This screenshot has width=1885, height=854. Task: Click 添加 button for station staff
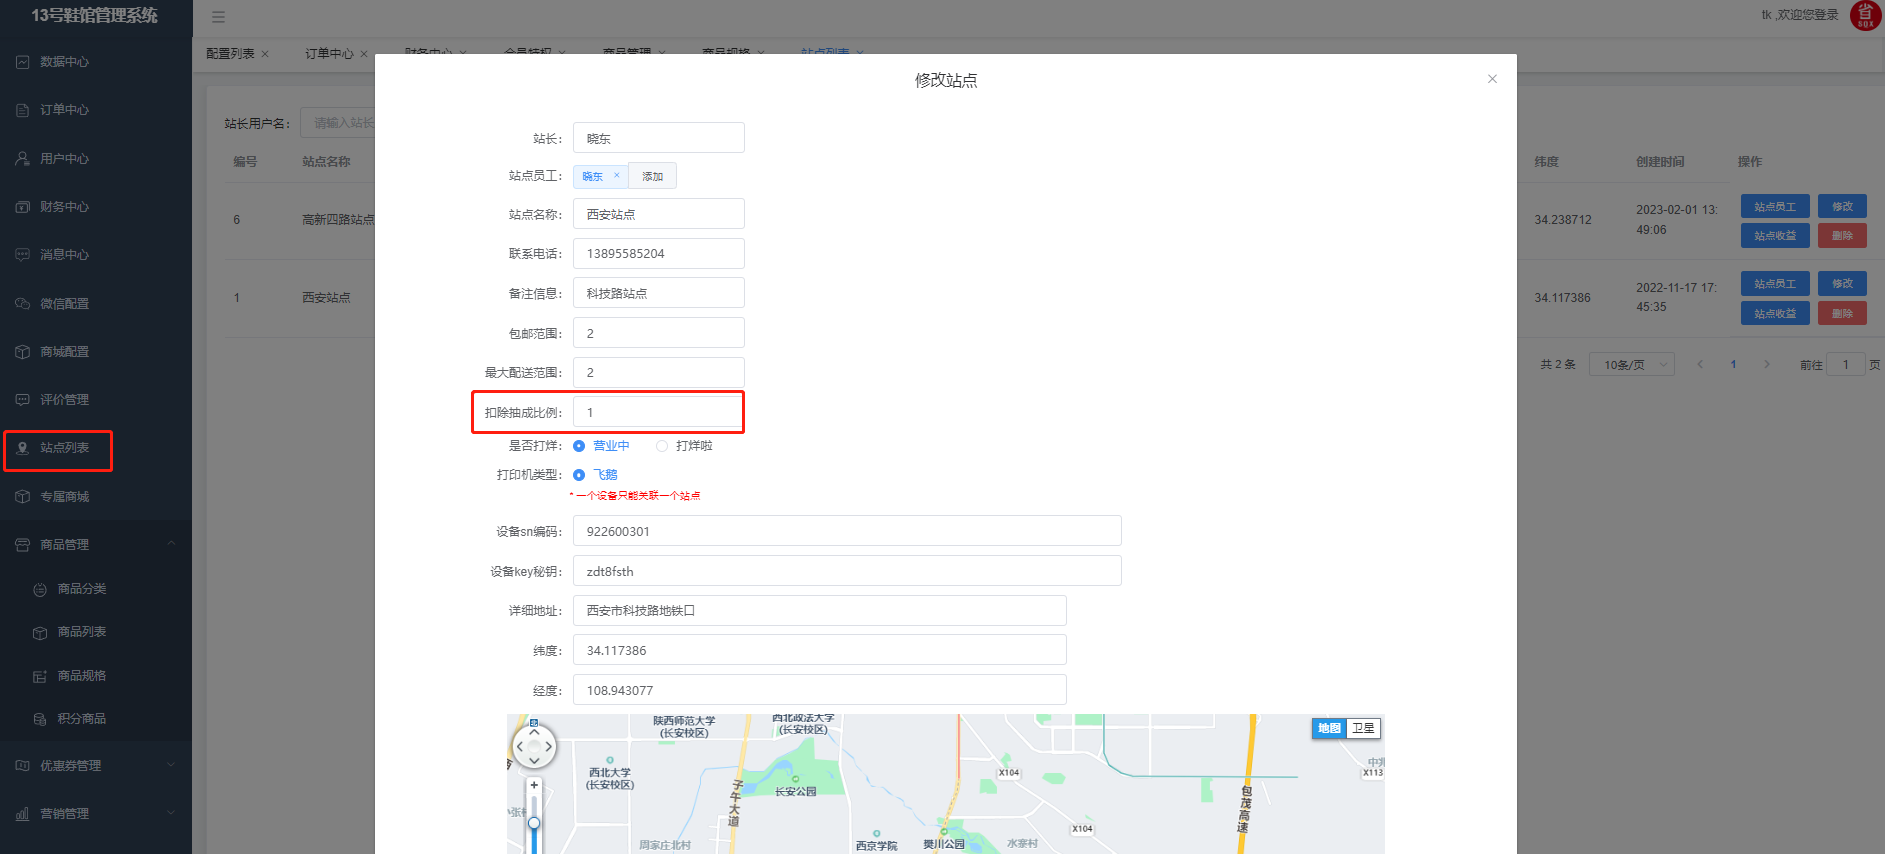(652, 176)
